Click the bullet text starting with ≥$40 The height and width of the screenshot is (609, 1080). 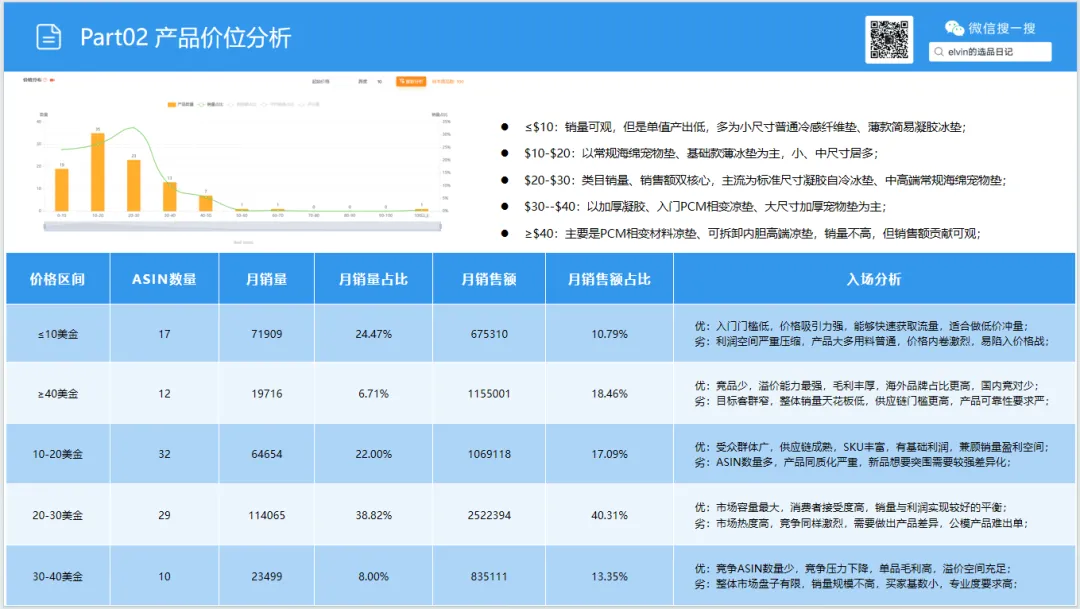click(x=752, y=234)
